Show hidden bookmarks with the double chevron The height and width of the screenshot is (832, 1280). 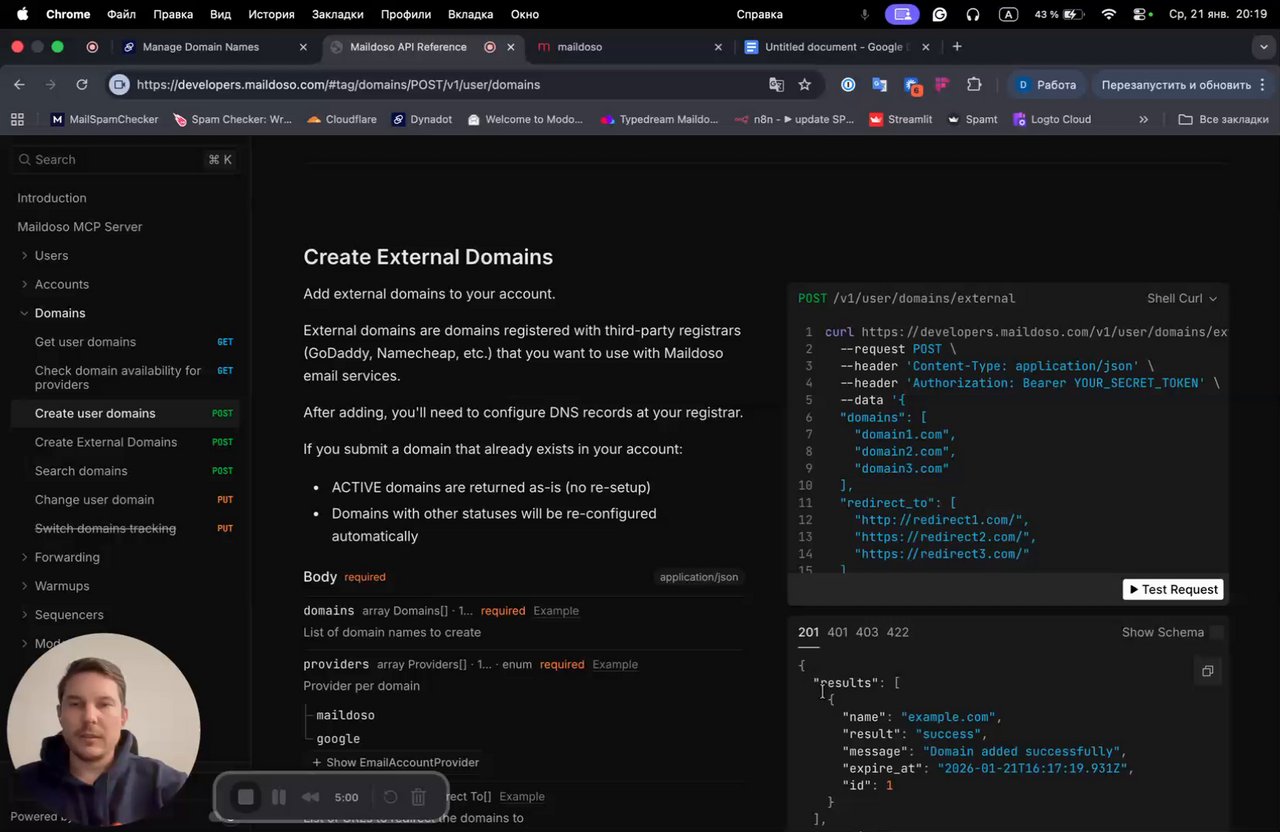(1143, 119)
